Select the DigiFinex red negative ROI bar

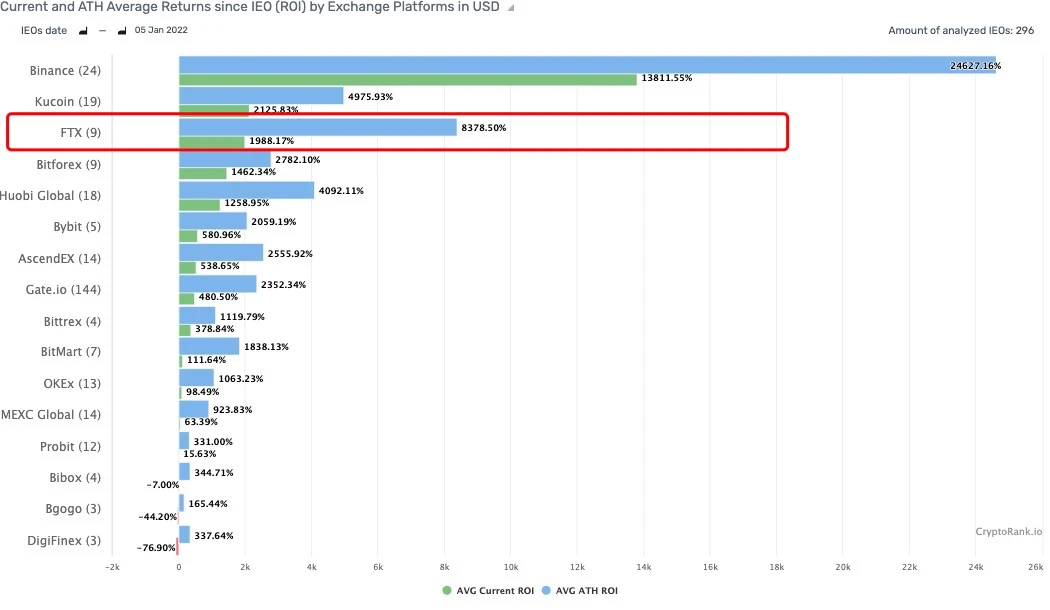tap(177, 547)
